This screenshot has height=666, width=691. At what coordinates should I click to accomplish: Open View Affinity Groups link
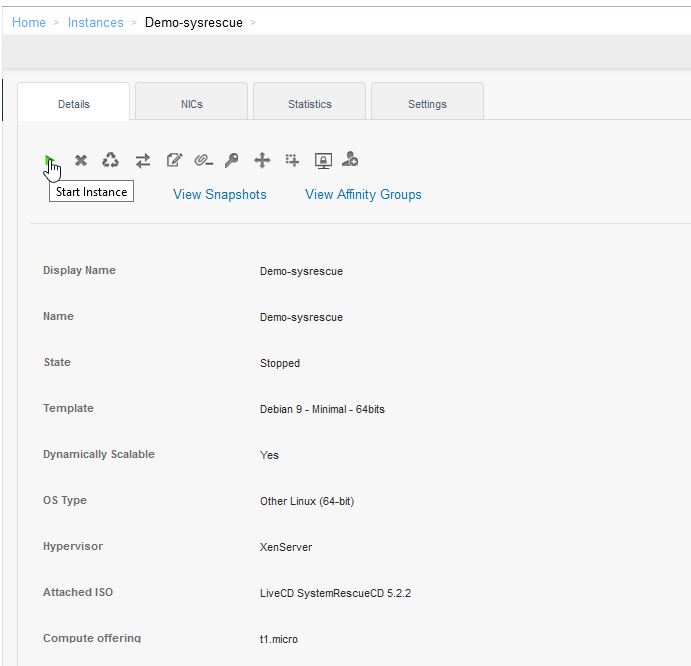[x=363, y=194]
